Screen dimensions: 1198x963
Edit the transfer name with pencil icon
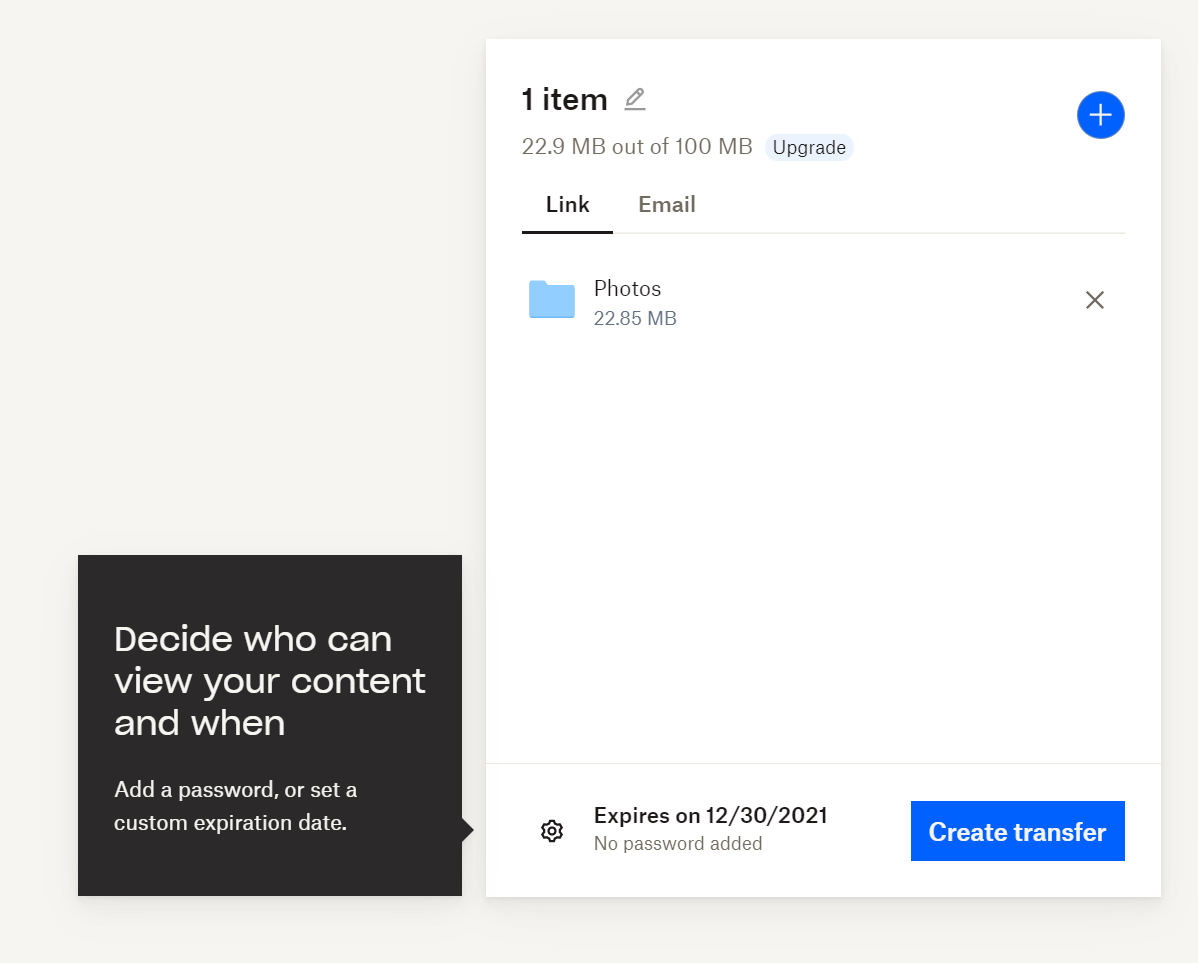(634, 99)
